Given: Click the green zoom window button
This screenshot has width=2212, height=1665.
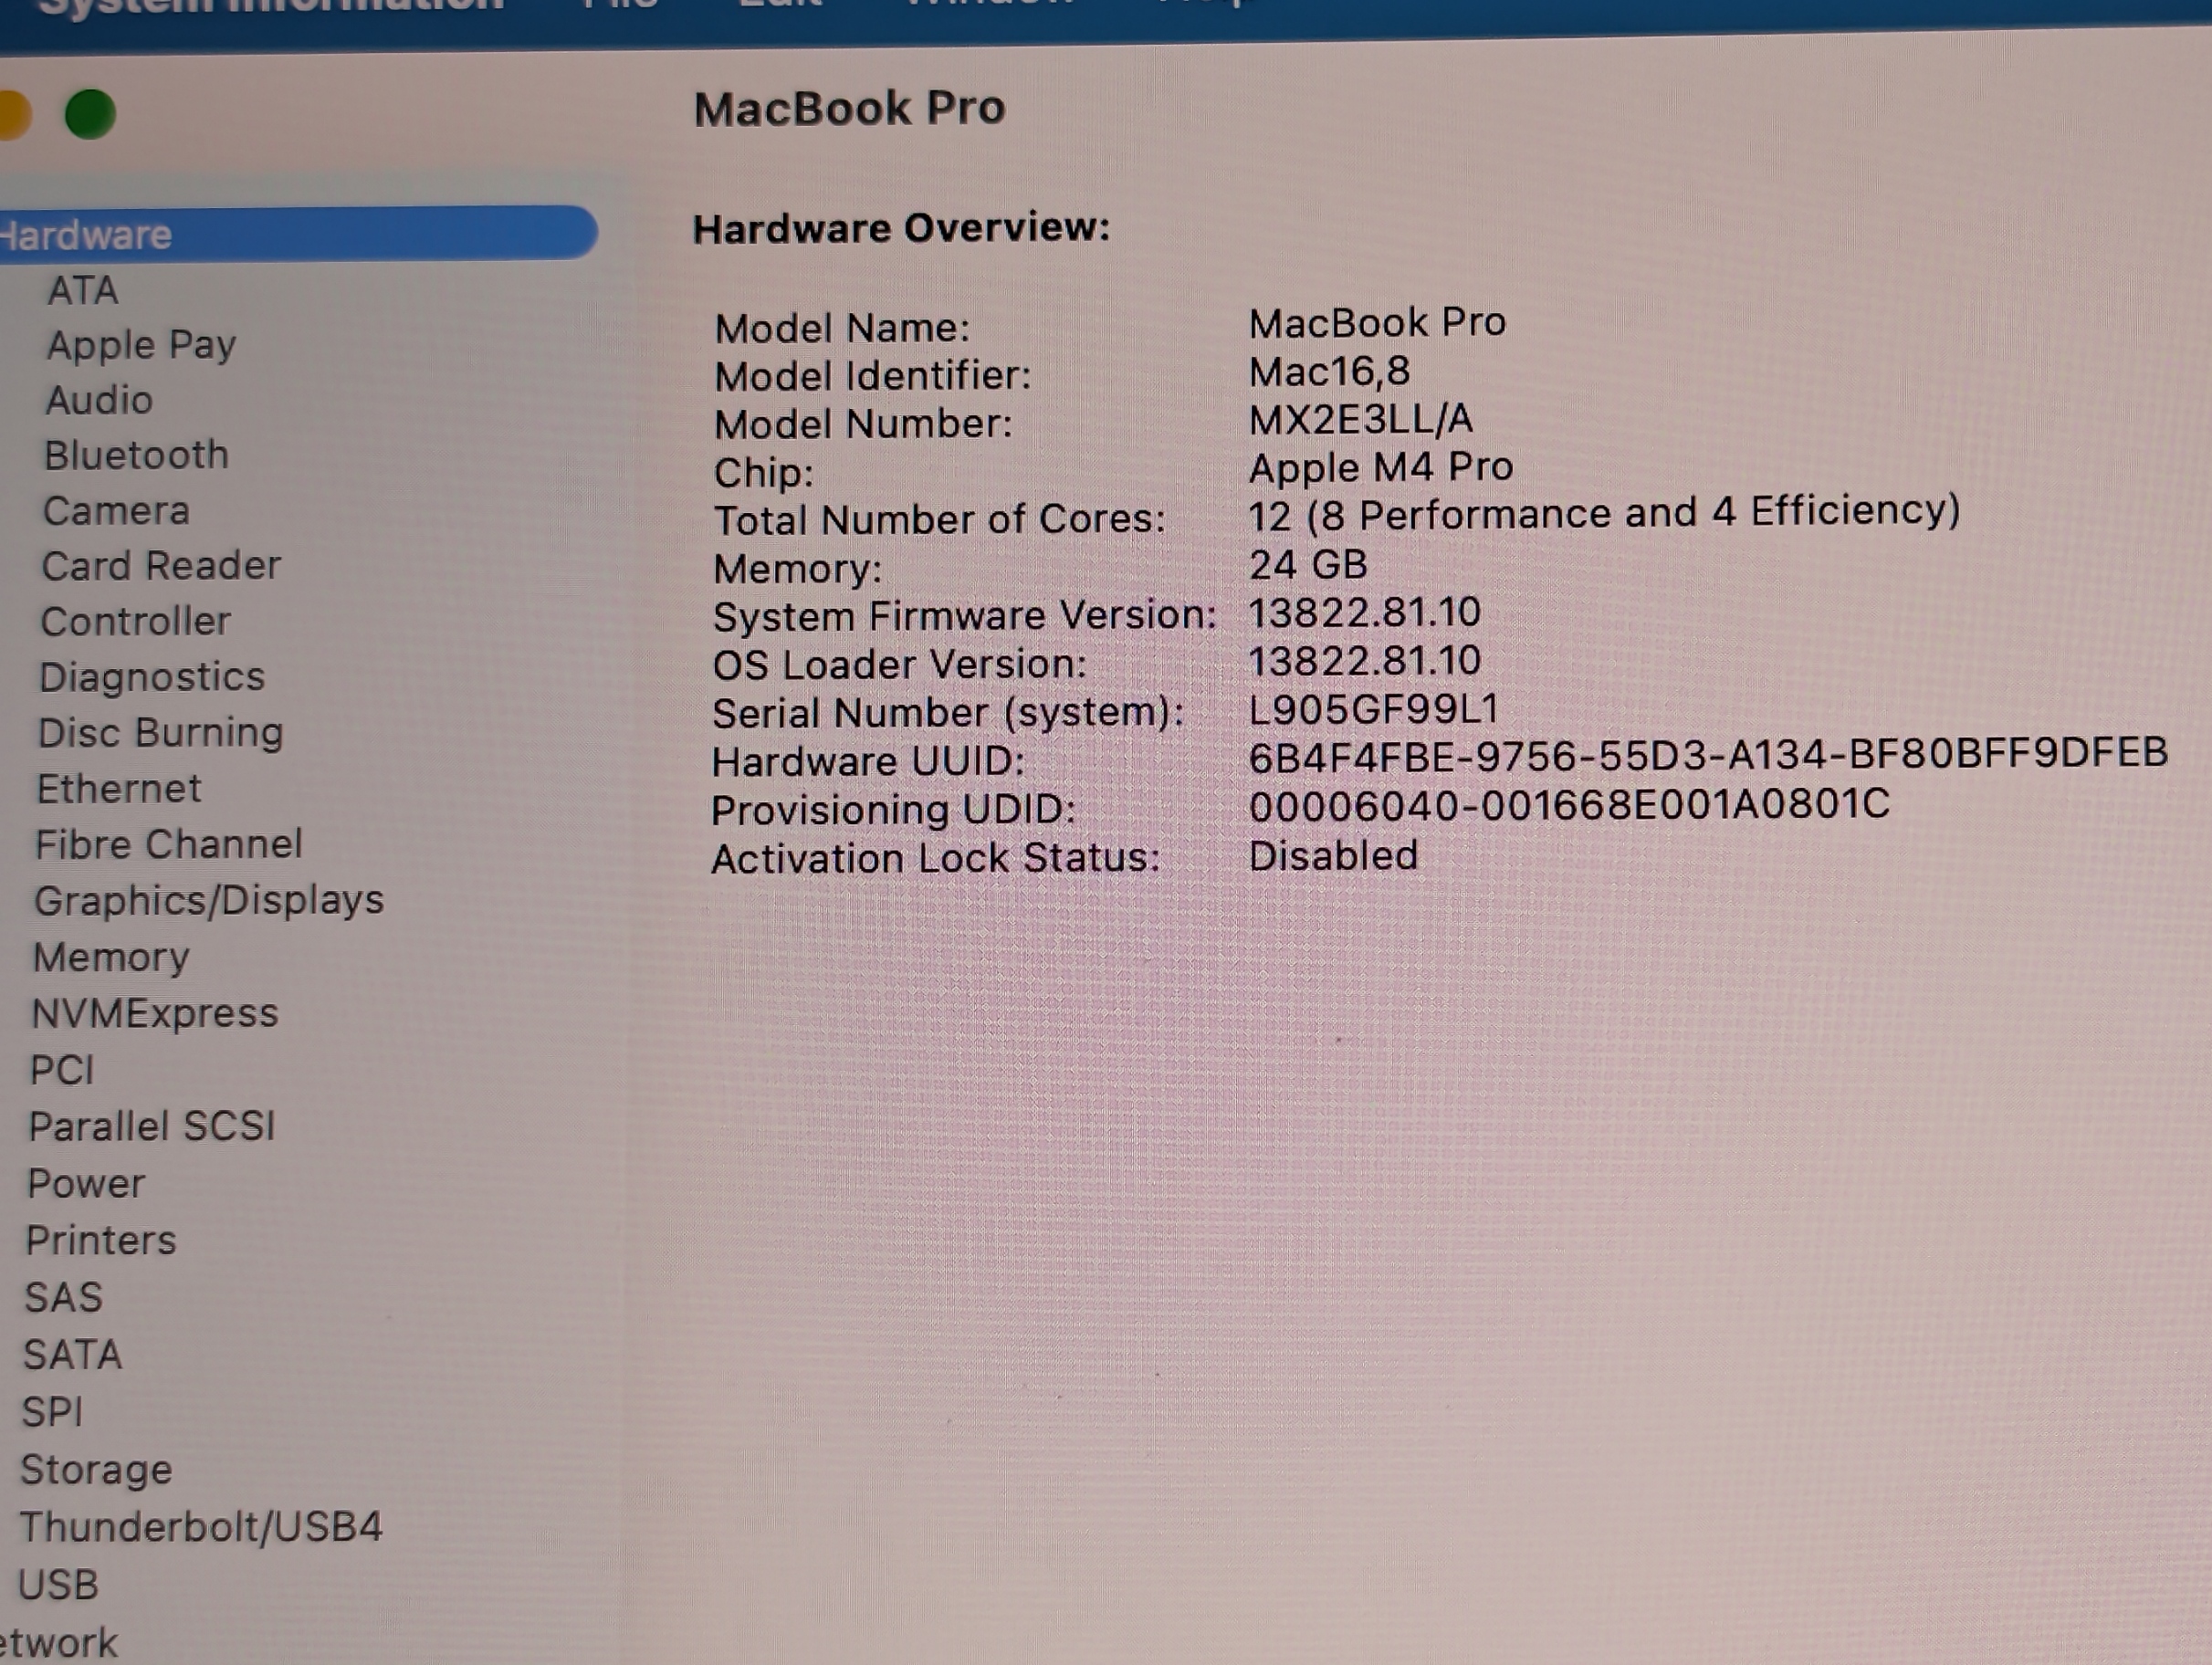Looking at the screenshot, I should pyautogui.click(x=90, y=114).
